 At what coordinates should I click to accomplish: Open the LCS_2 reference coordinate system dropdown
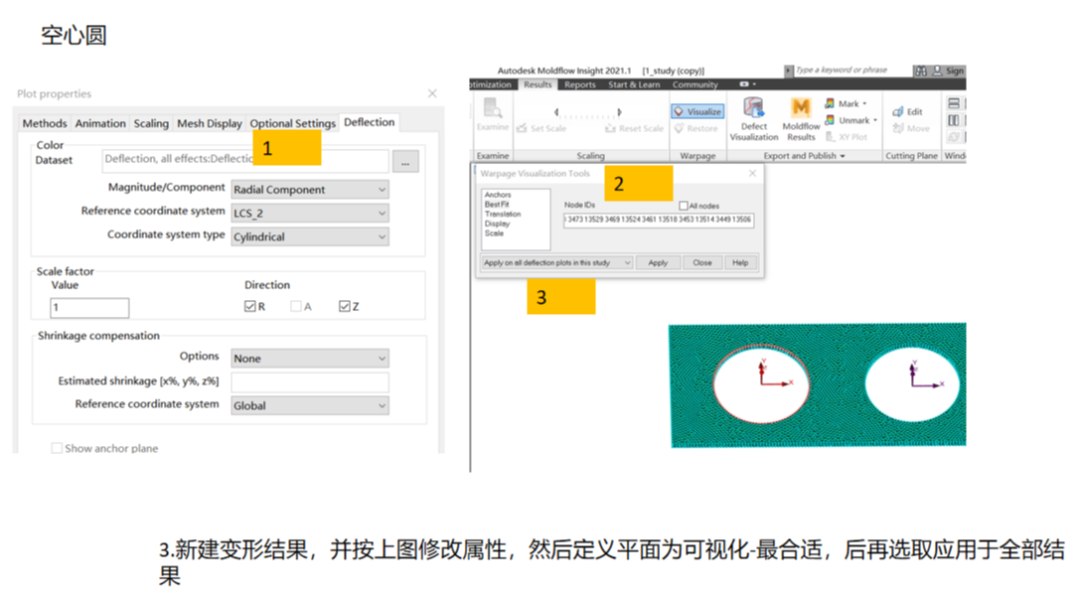click(x=310, y=213)
